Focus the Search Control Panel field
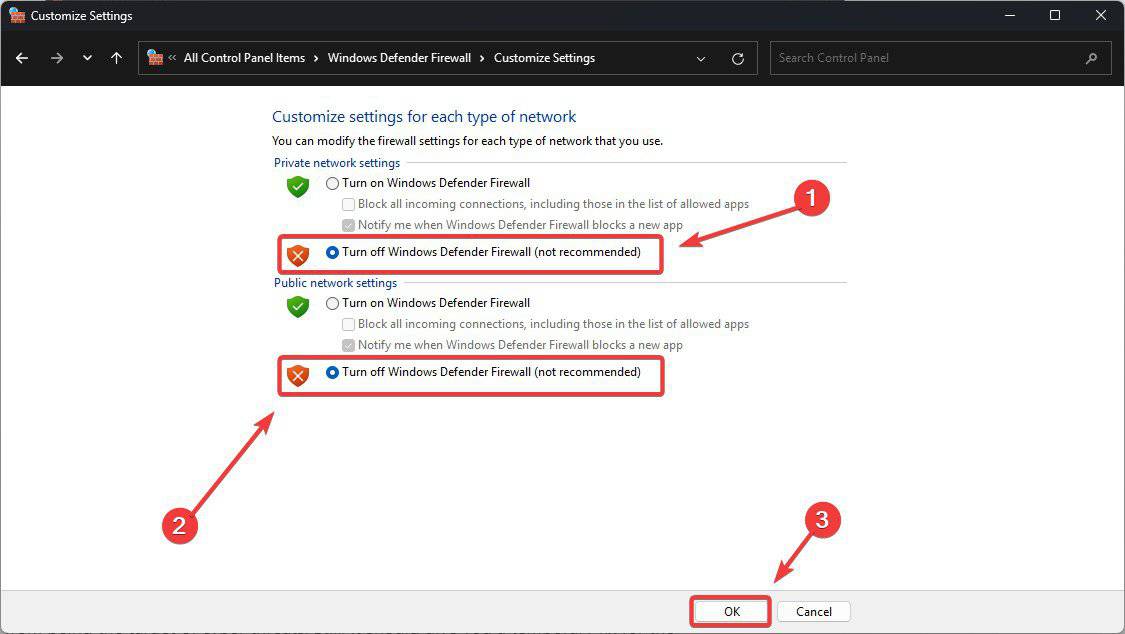Screen dimensions: 1125x634 point(940,58)
